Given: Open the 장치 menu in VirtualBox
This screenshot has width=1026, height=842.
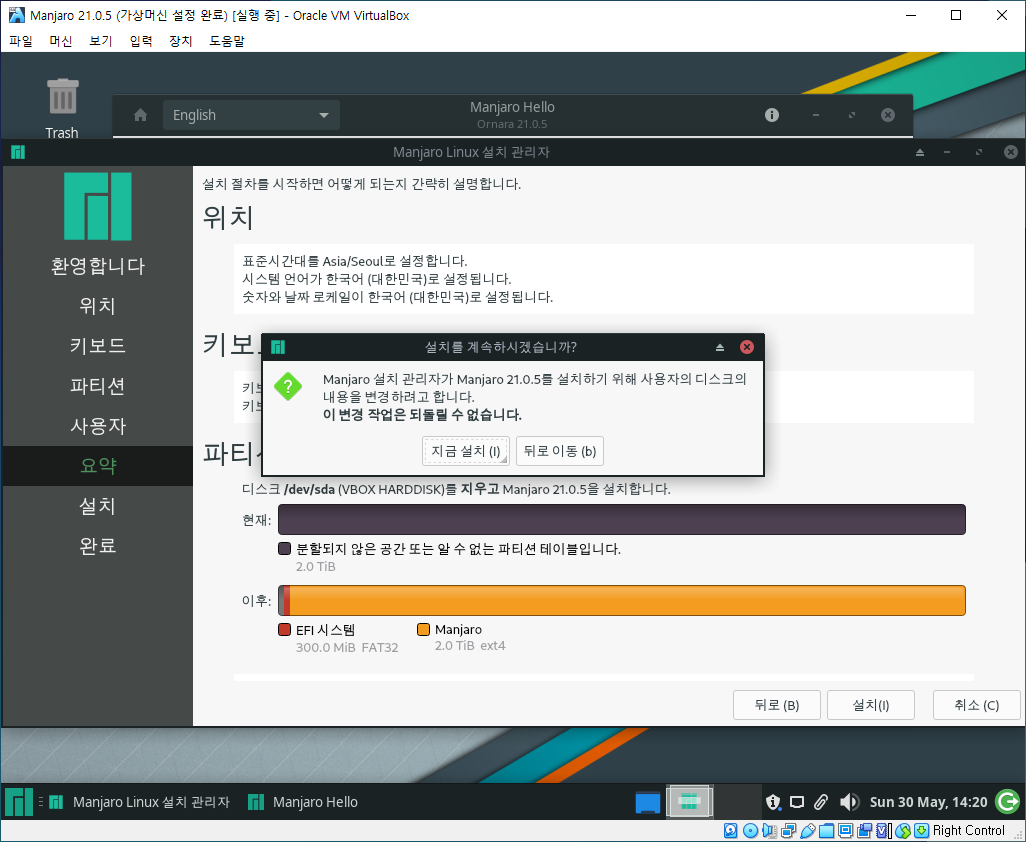Looking at the screenshot, I should pos(181,41).
